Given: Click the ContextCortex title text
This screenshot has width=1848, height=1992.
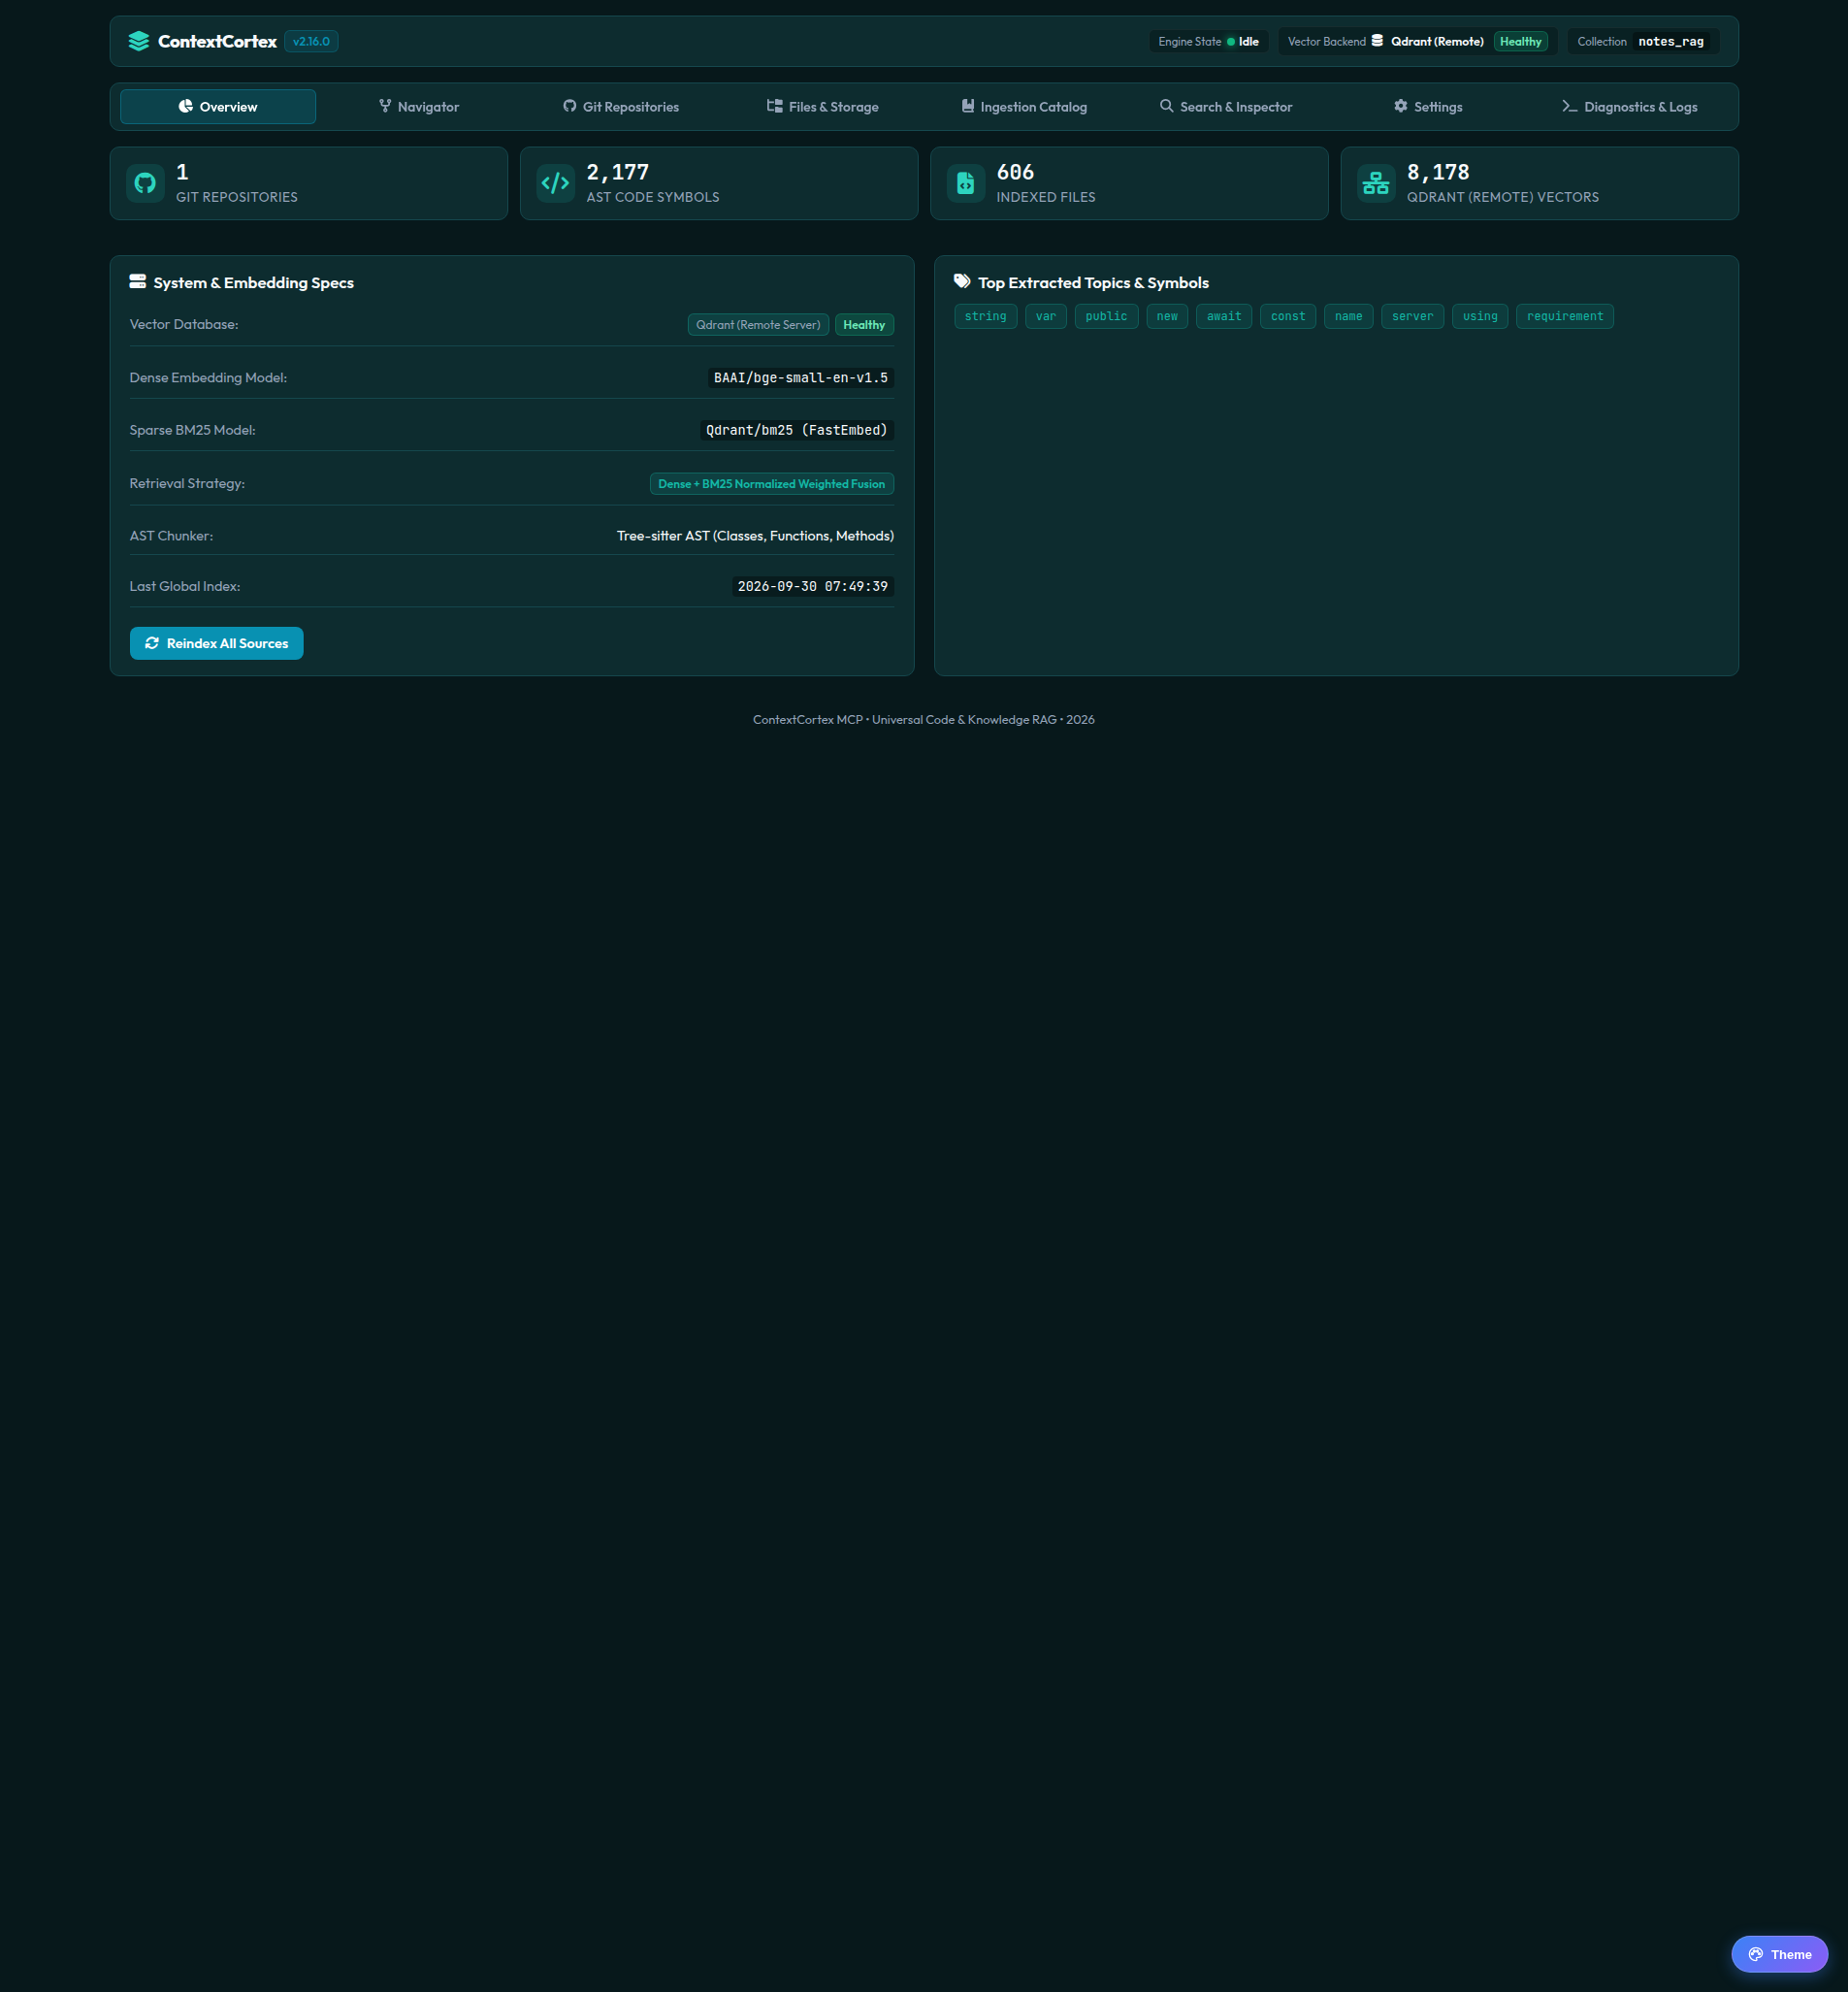Looking at the screenshot, I should click(217, 41).
